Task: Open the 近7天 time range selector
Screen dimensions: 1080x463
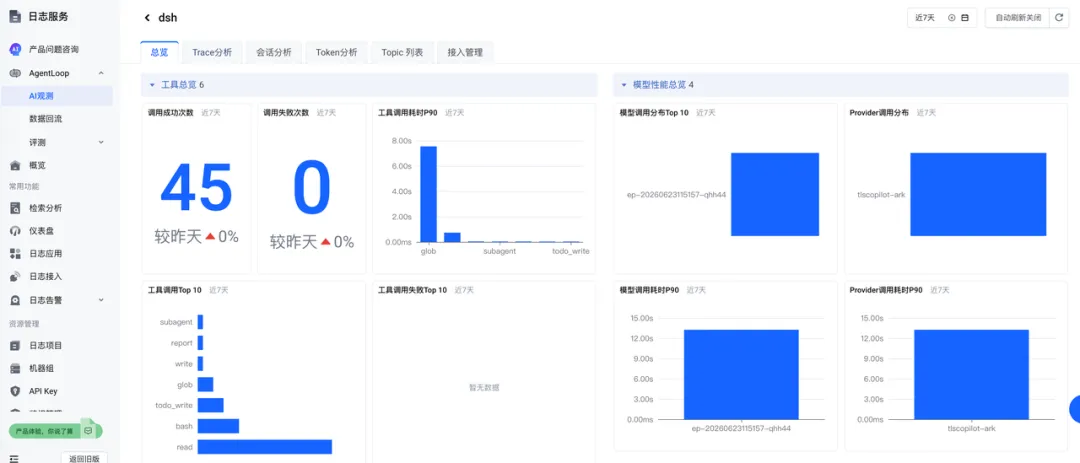Action: pos(942,18)
